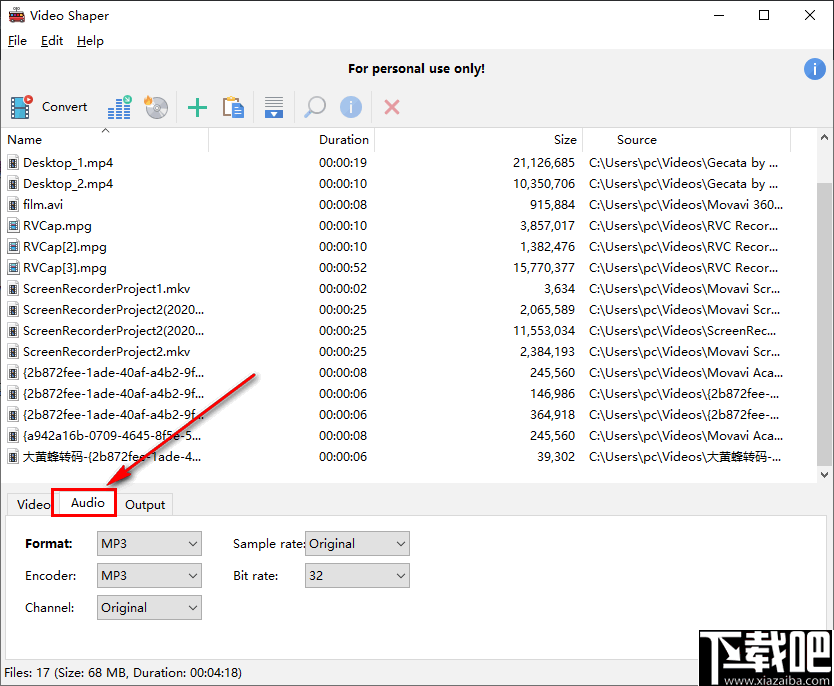Open the Sample rate dropdown

(x=357, y=543)
